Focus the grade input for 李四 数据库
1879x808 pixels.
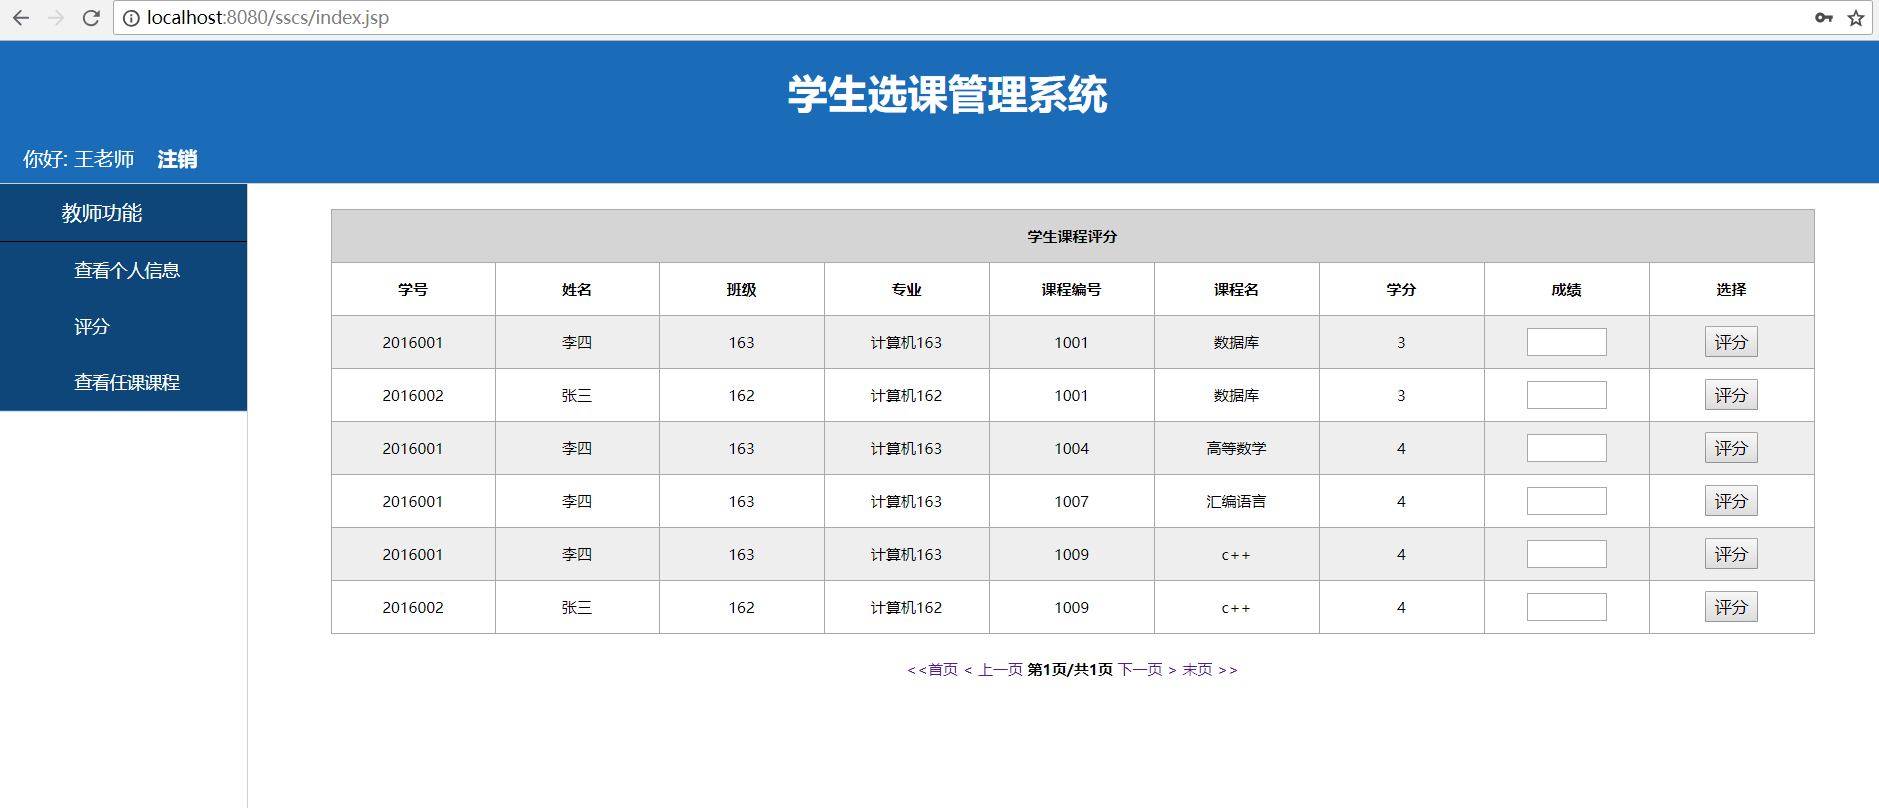(x=1566, y=342)
